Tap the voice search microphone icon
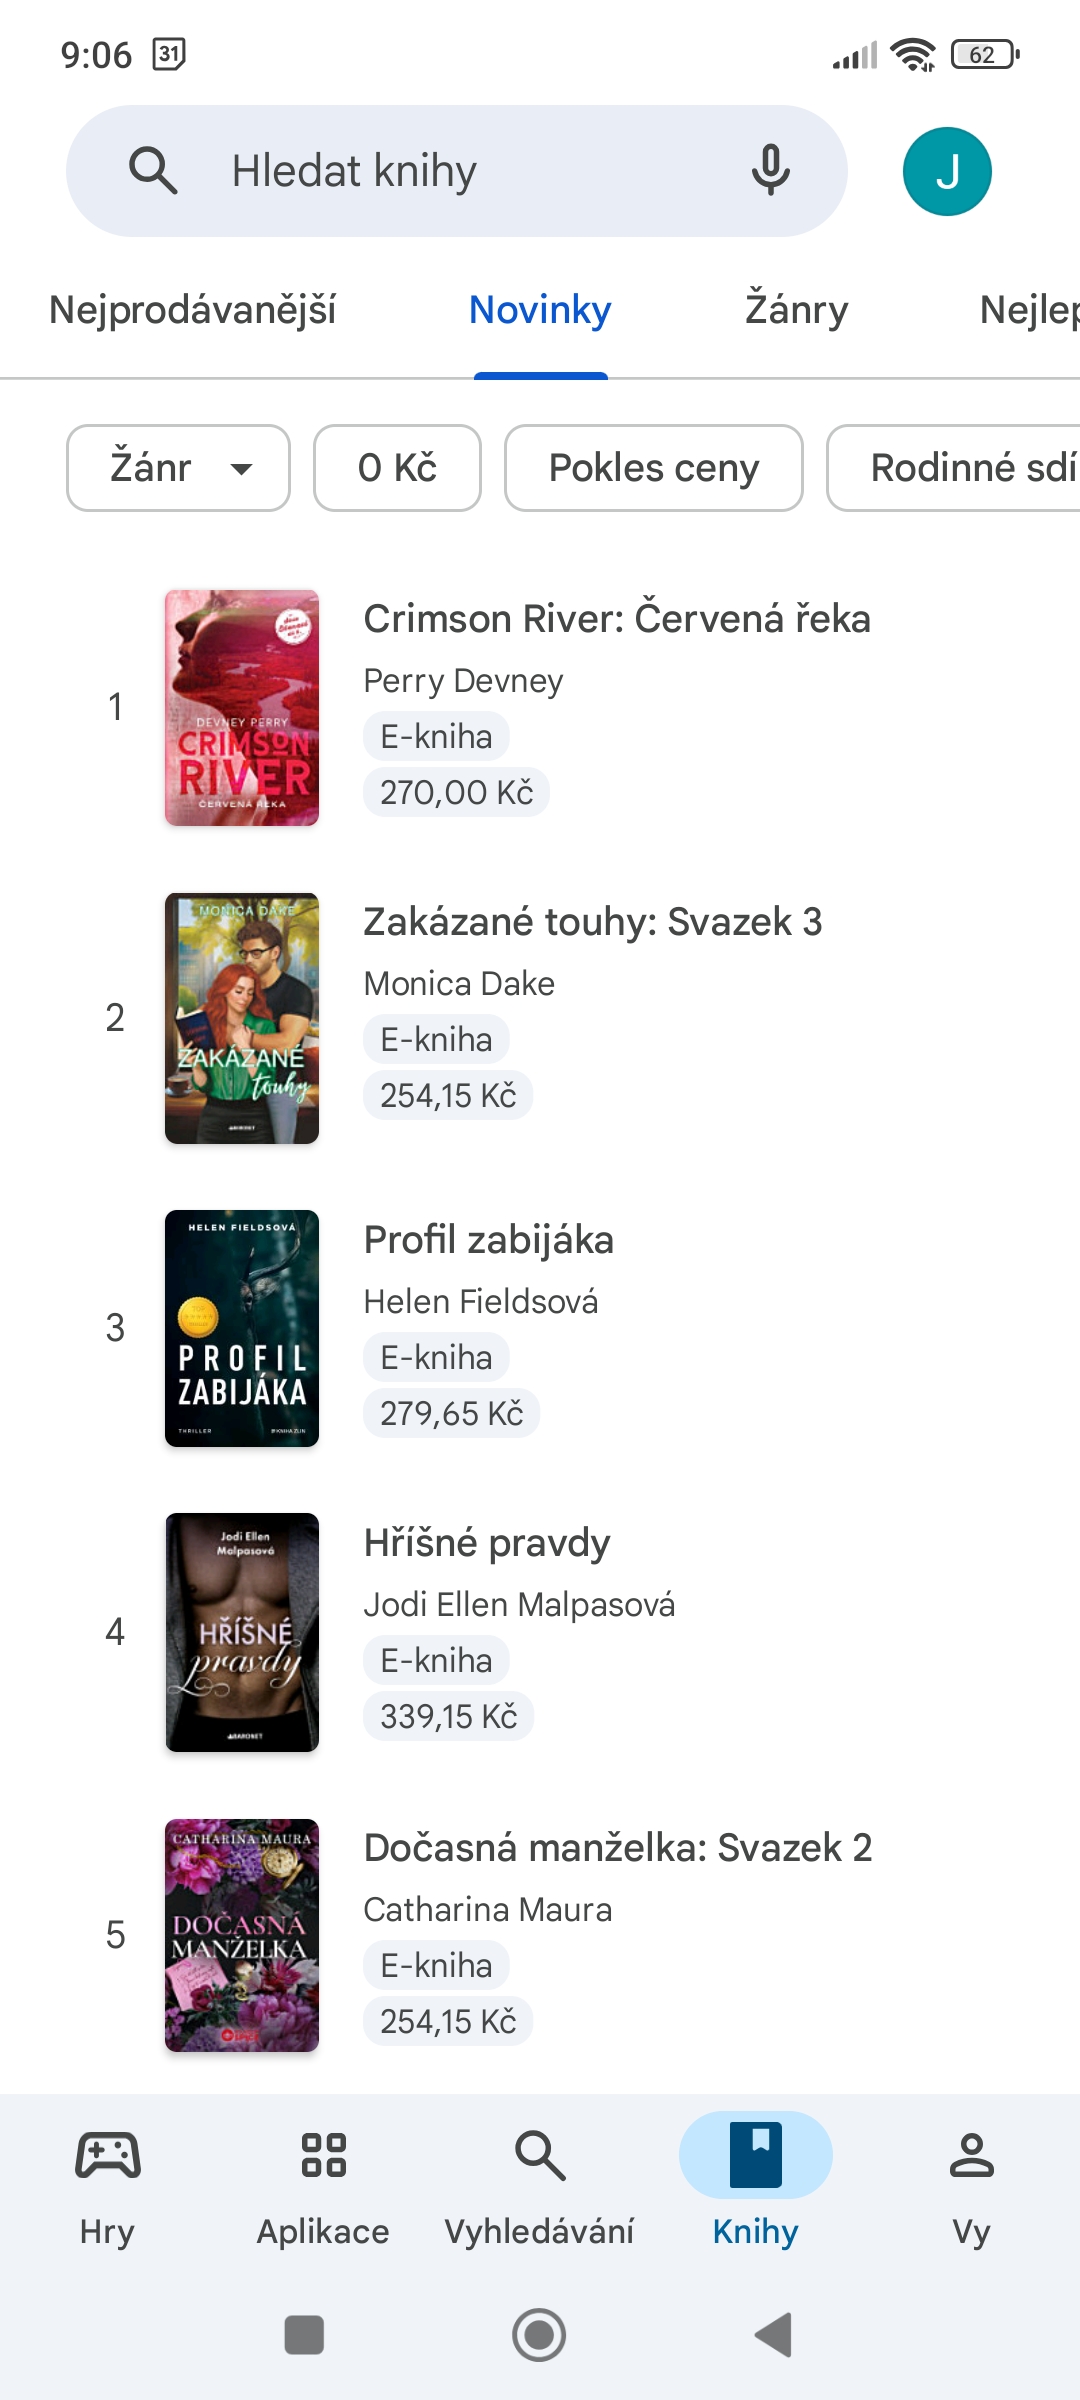Screen dimensions: 1080x2400 [770, 170]
